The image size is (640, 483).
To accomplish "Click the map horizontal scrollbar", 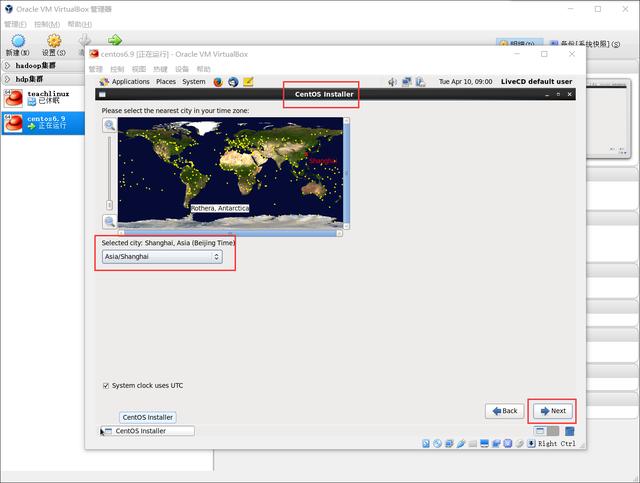I will tap(230, 233).
